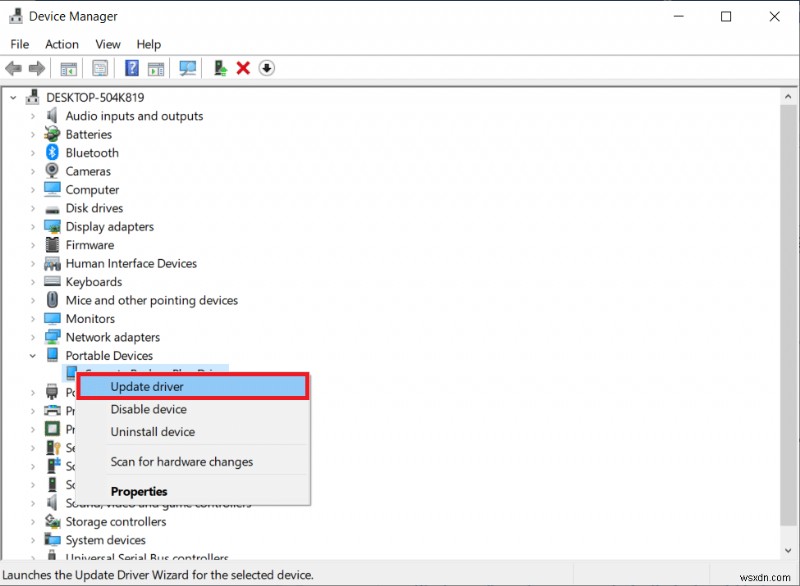The image size is (800, 586).
Task: Toggle the show/hide console tree icon
Action: click(68, 68)
